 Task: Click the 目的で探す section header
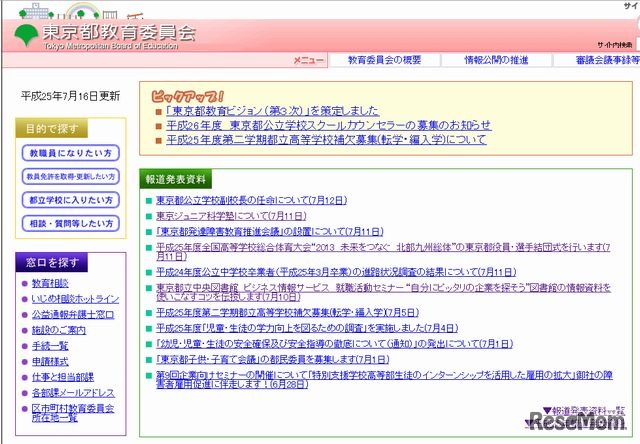click(x=52, y=129)
